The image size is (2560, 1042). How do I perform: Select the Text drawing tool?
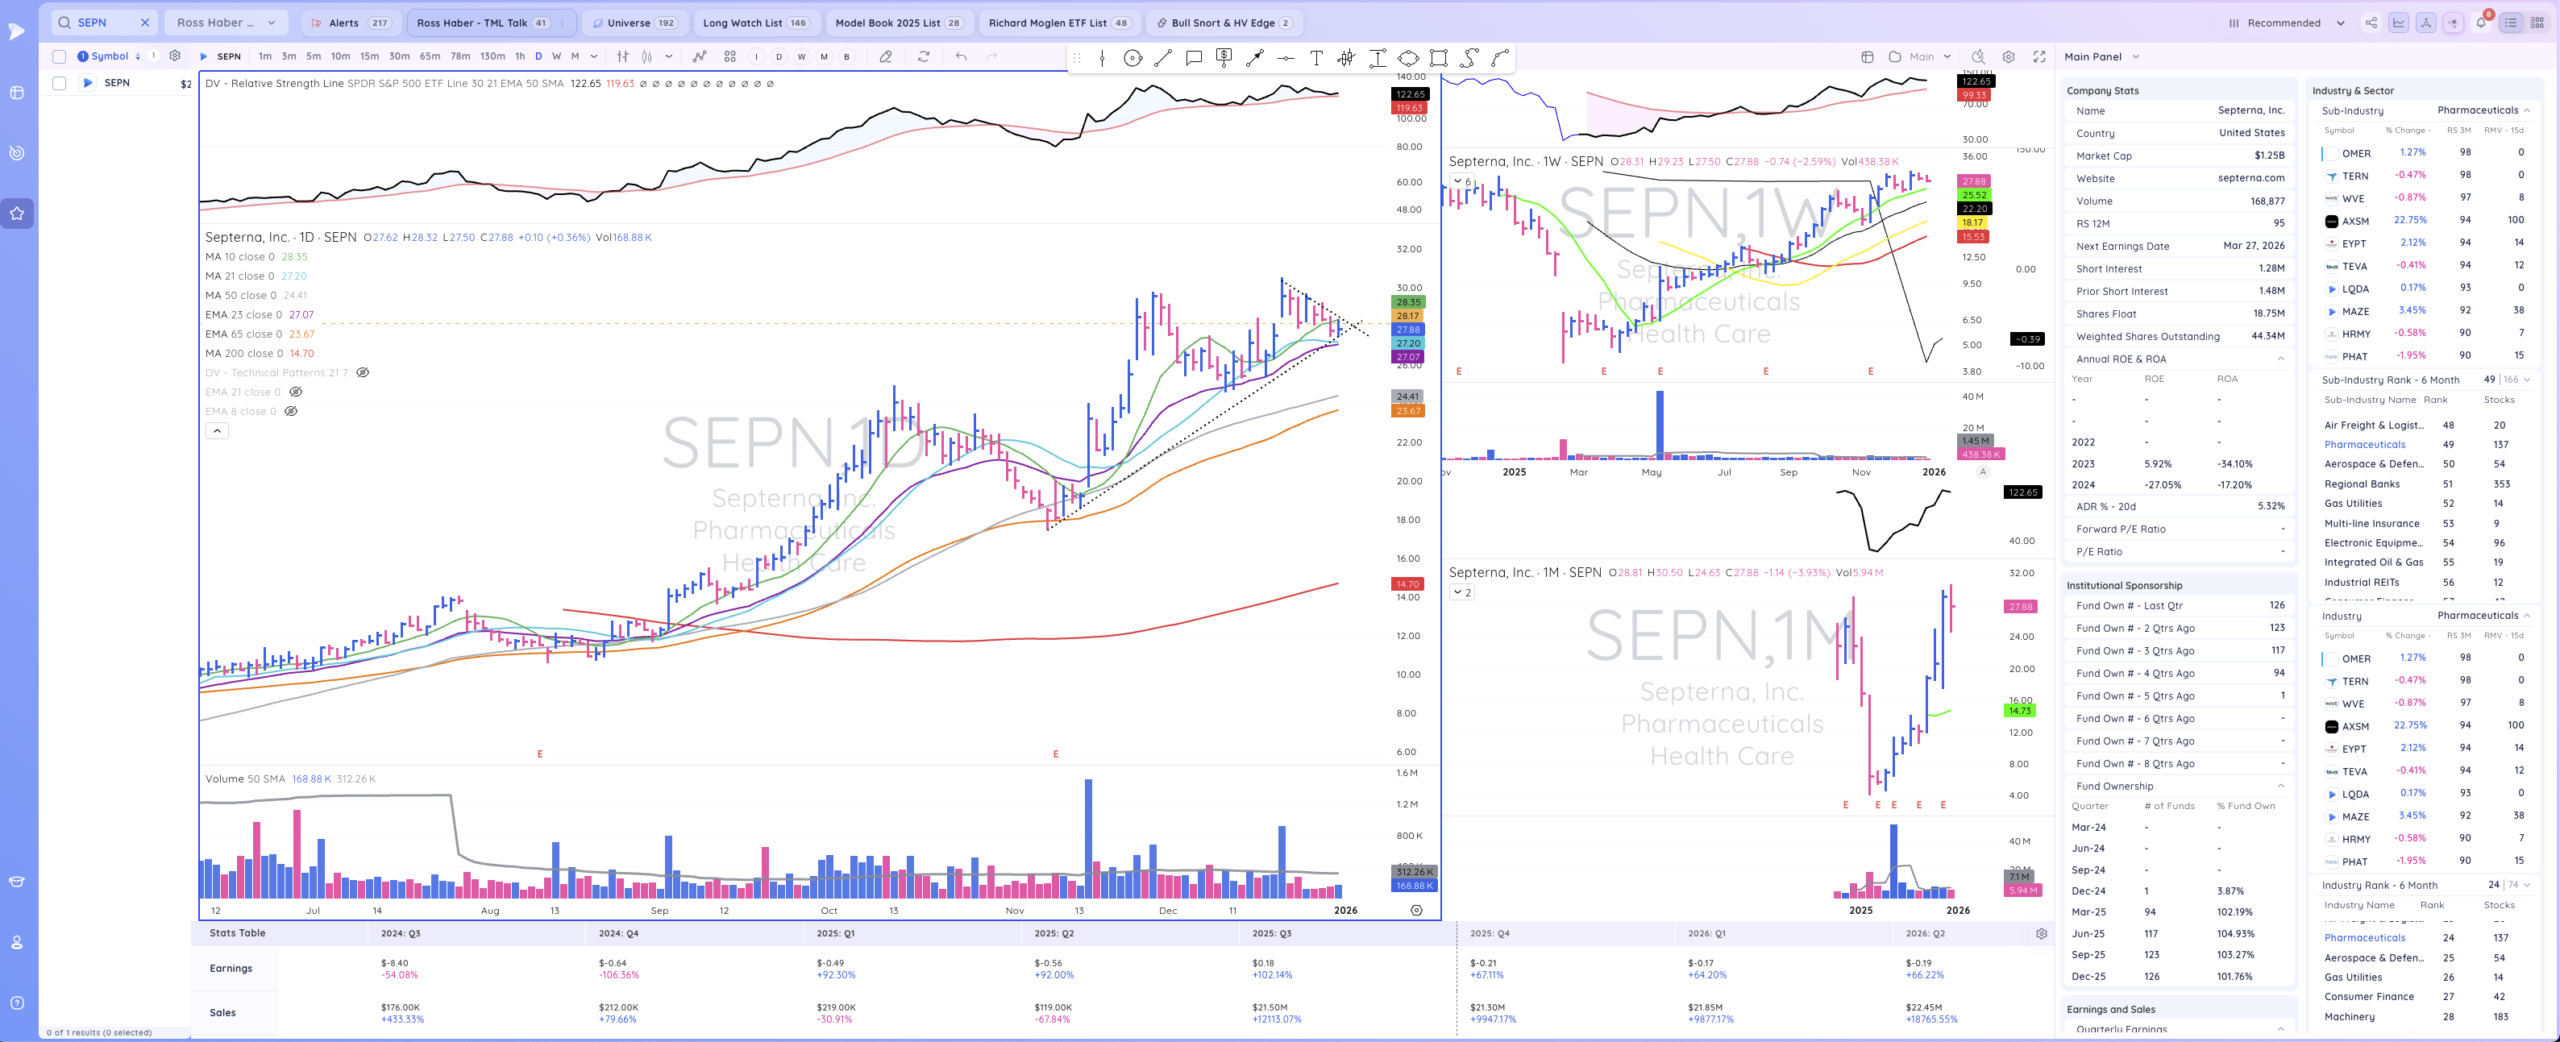click(x=1316, y=58)
